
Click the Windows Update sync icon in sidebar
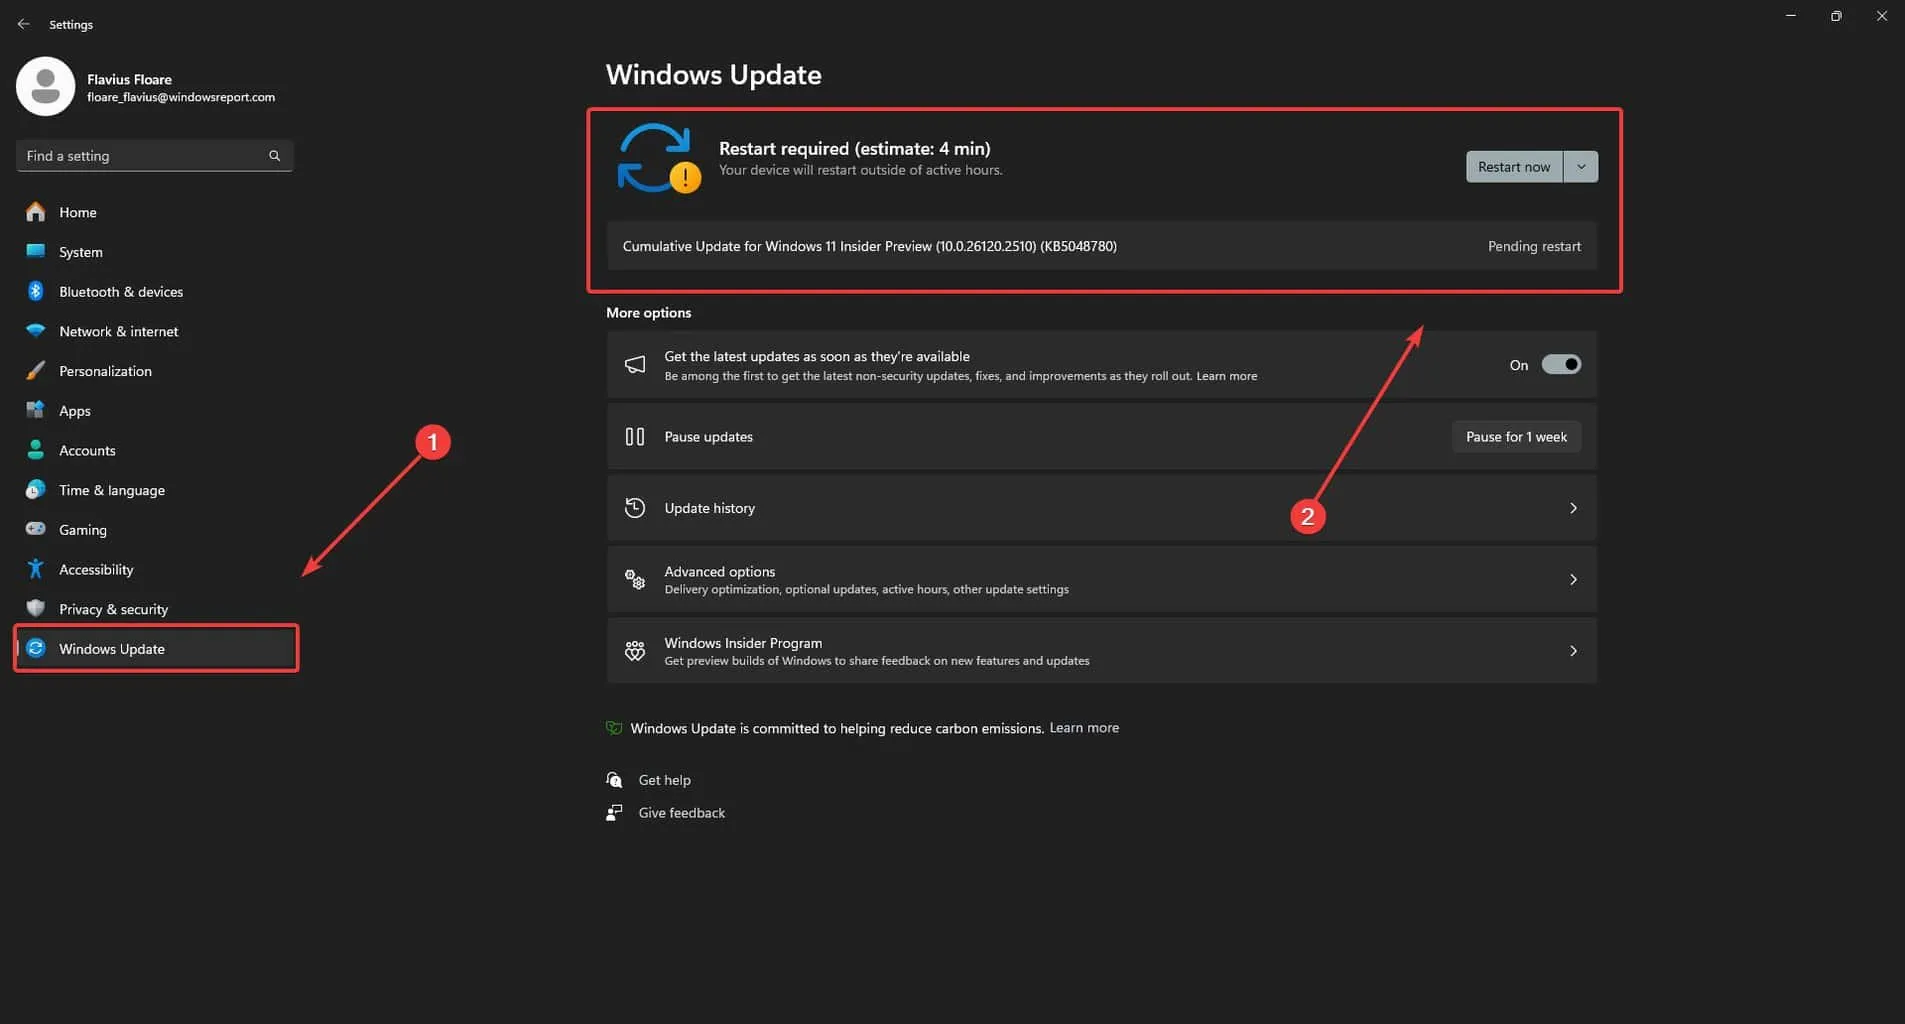pyautogui.click(x=36, y=648)
